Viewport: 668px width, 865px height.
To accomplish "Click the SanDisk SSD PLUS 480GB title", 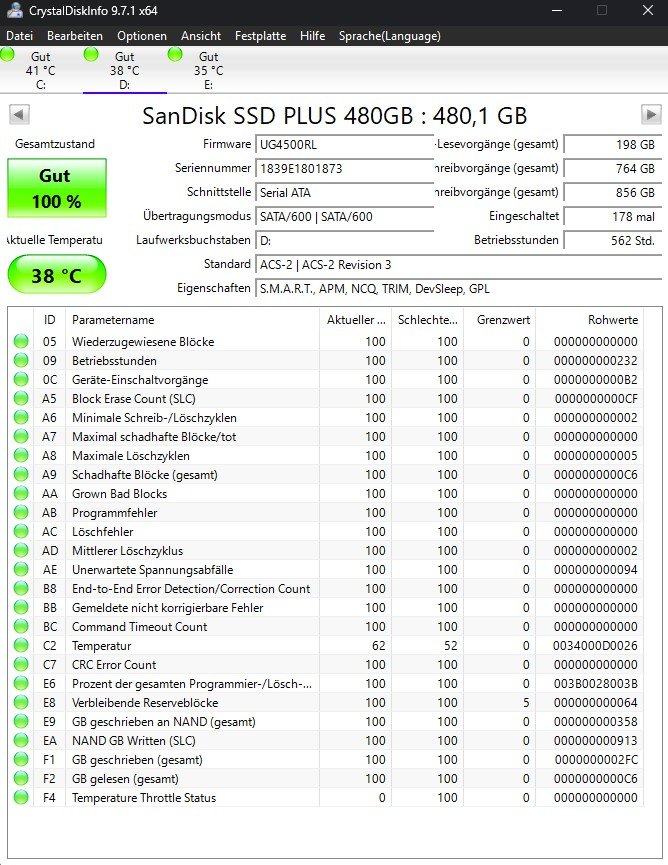I will pyautogui.click(x=335, y=116).
